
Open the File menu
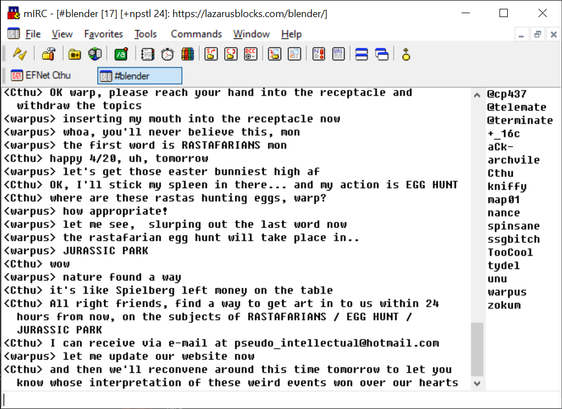click(33, 34)
